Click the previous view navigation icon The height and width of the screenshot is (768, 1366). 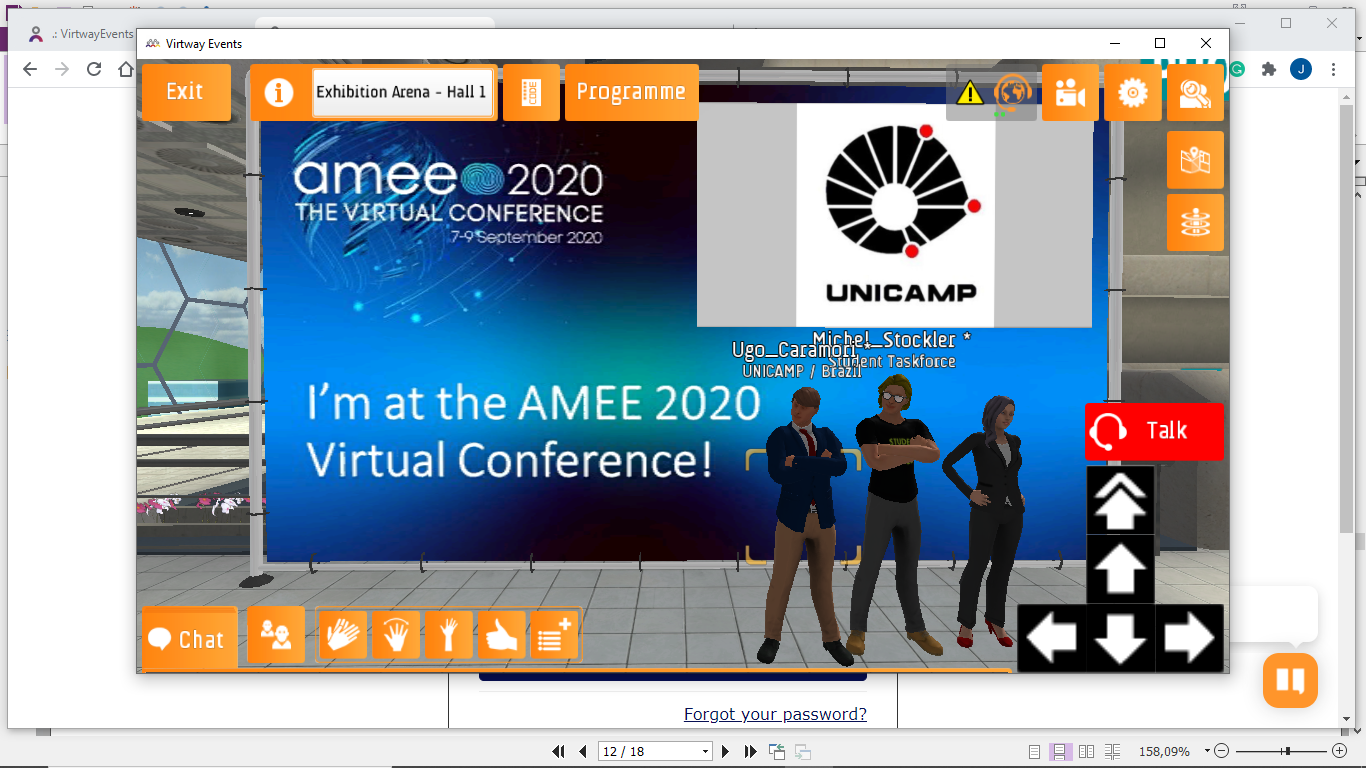point(777,751)
